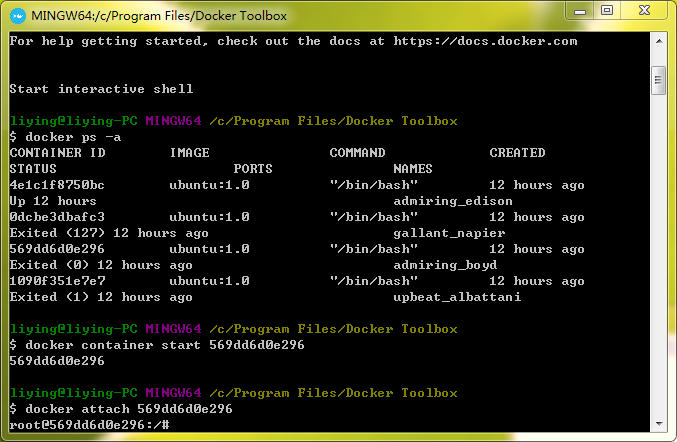Click the 'Up 12 hours' status text
Viewport: 677px width, 442px height.
point(53,201)
